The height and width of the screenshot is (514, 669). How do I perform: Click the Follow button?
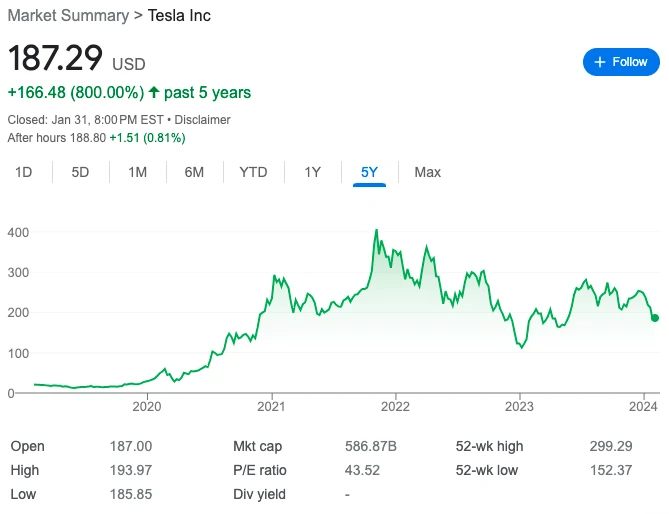pyautogui.click(x=621, y=62)
